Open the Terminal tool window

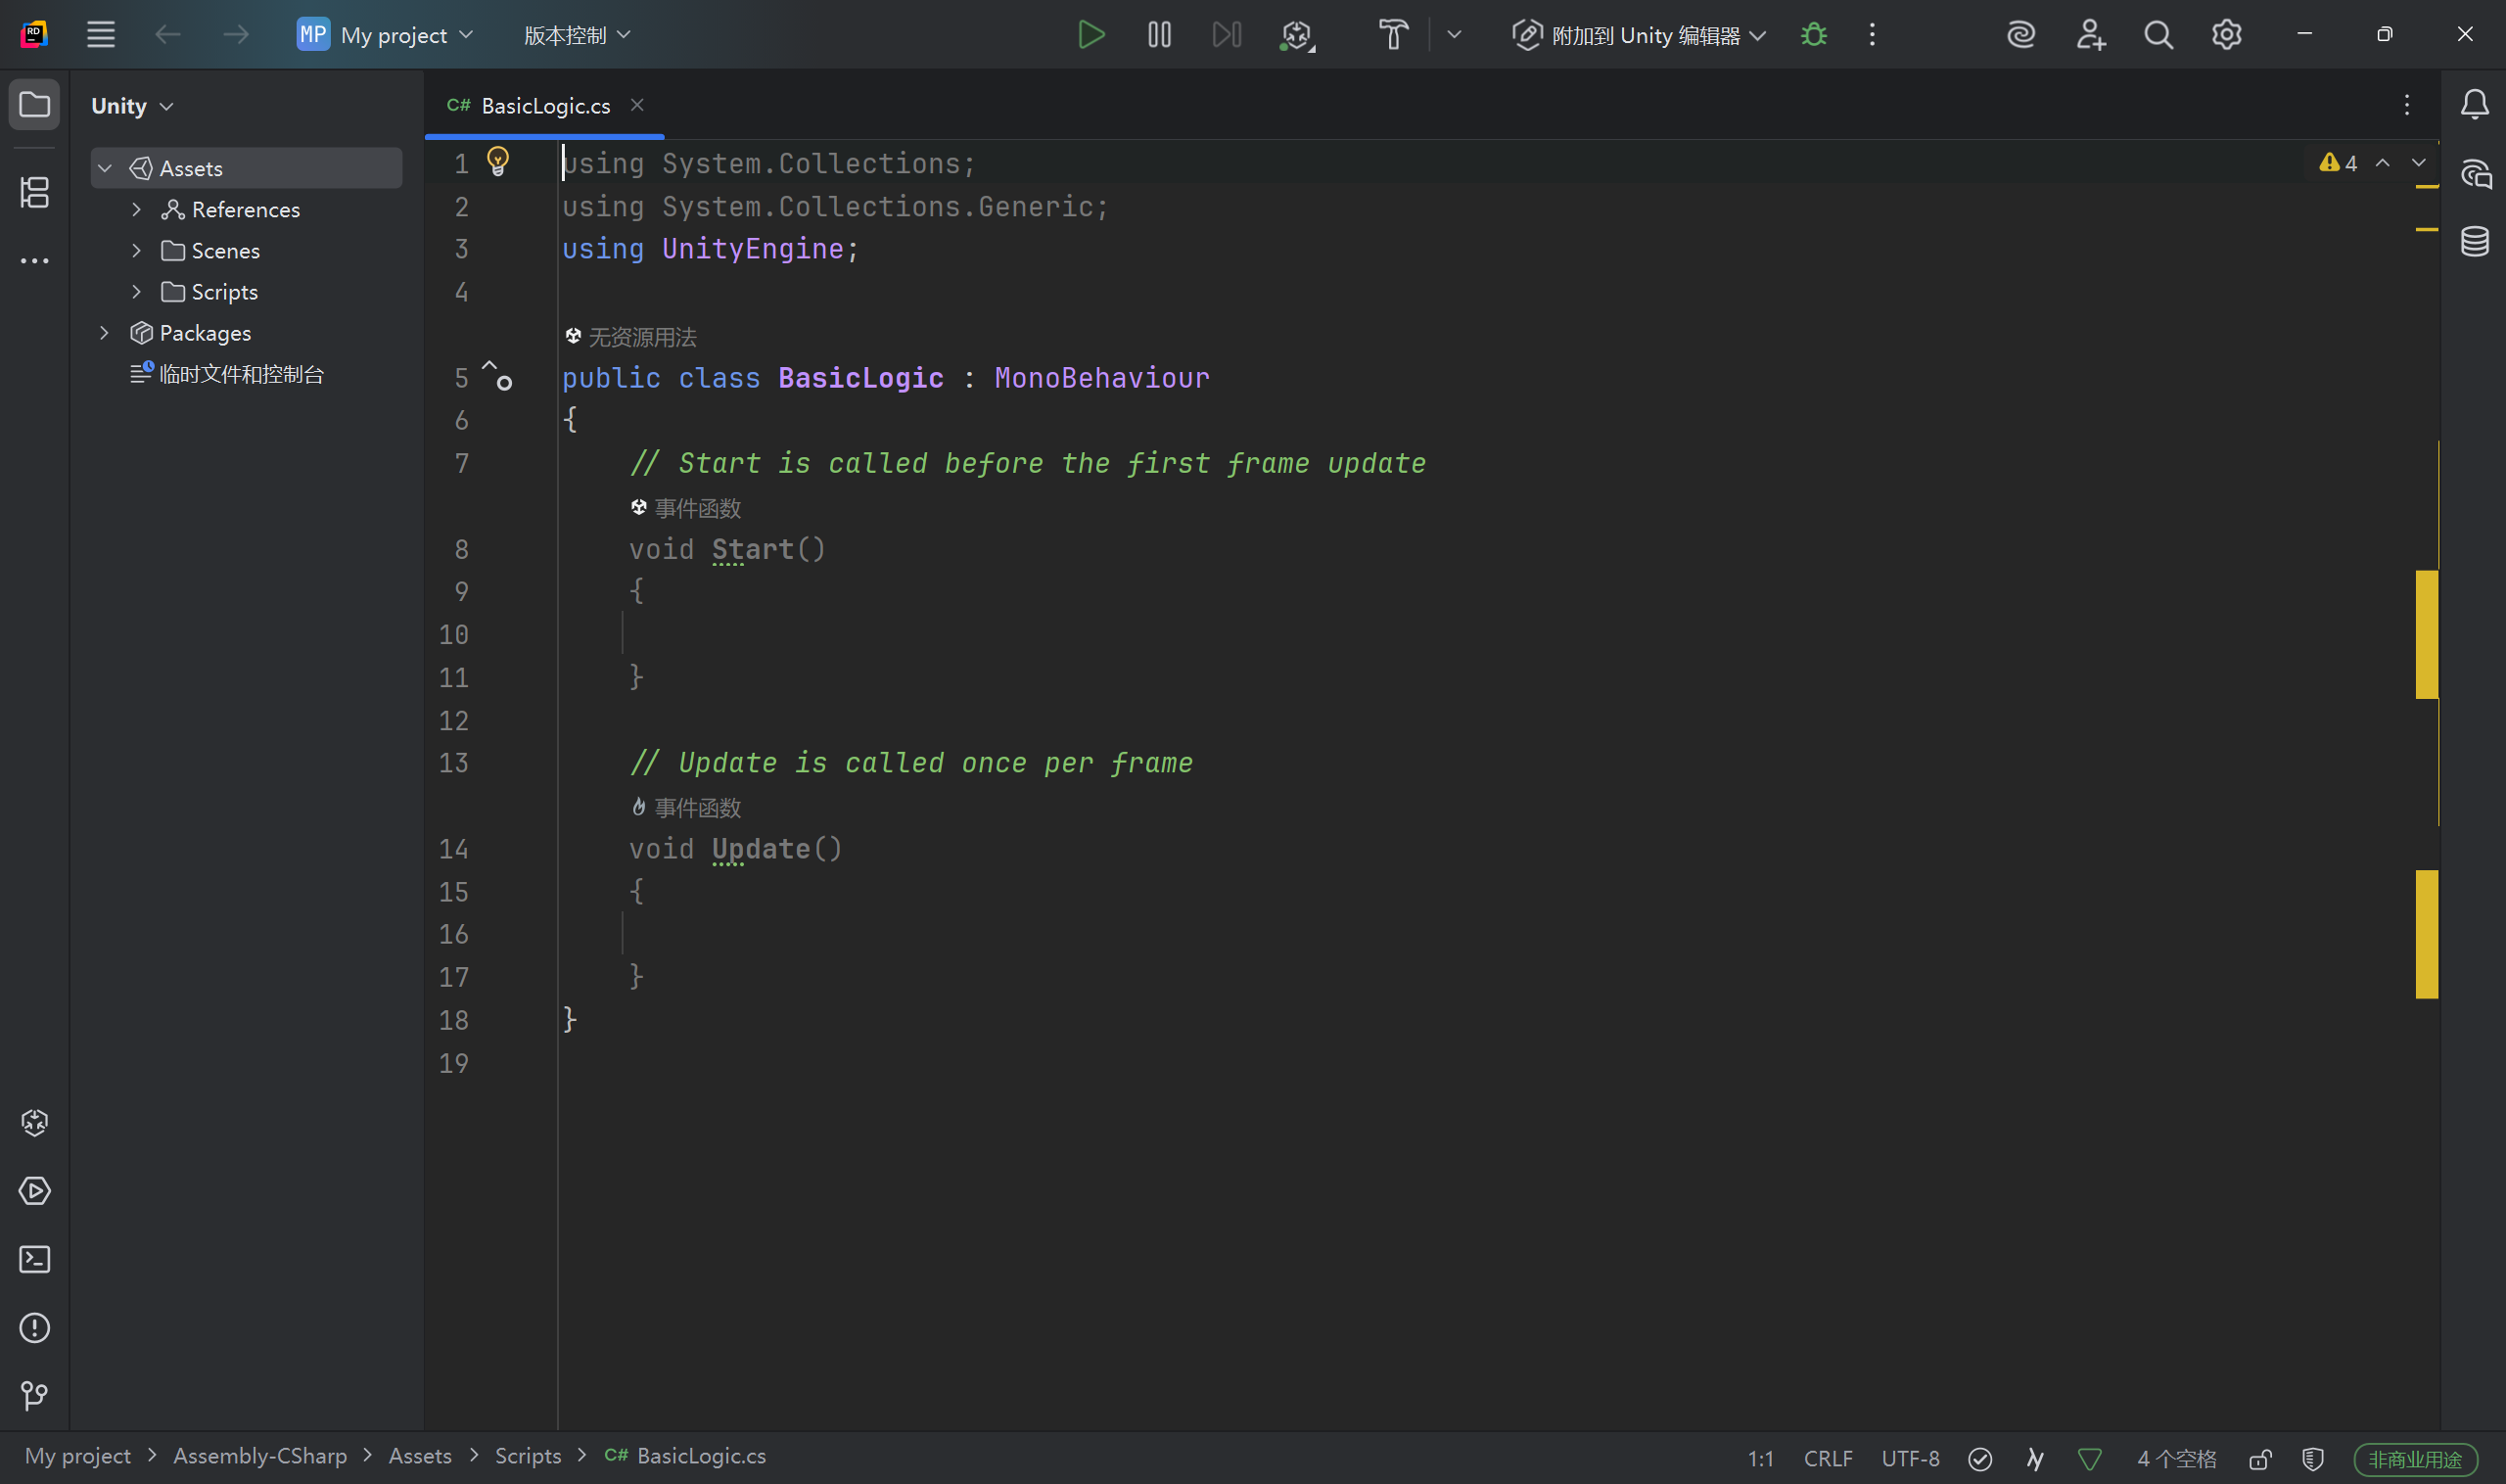pos(35,1259)
